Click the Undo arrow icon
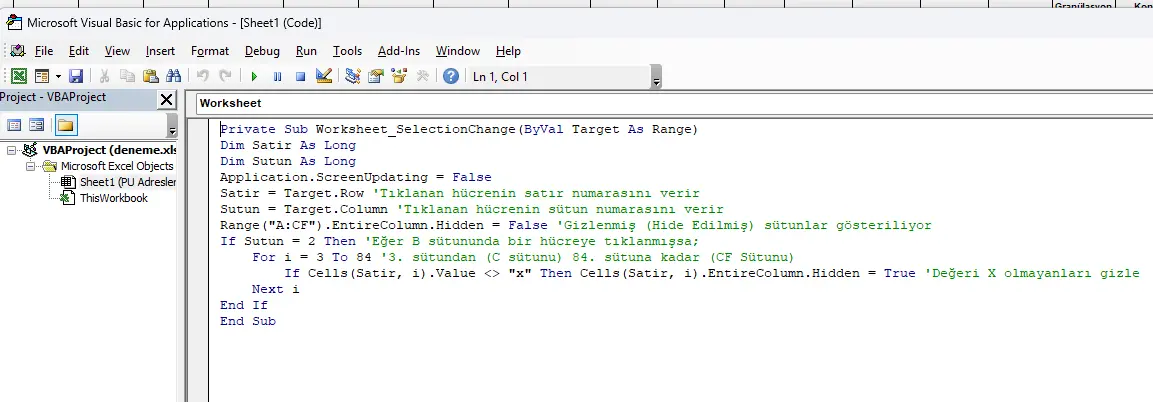Screen dimensions: 1153x402 click(x=203, y=76)
